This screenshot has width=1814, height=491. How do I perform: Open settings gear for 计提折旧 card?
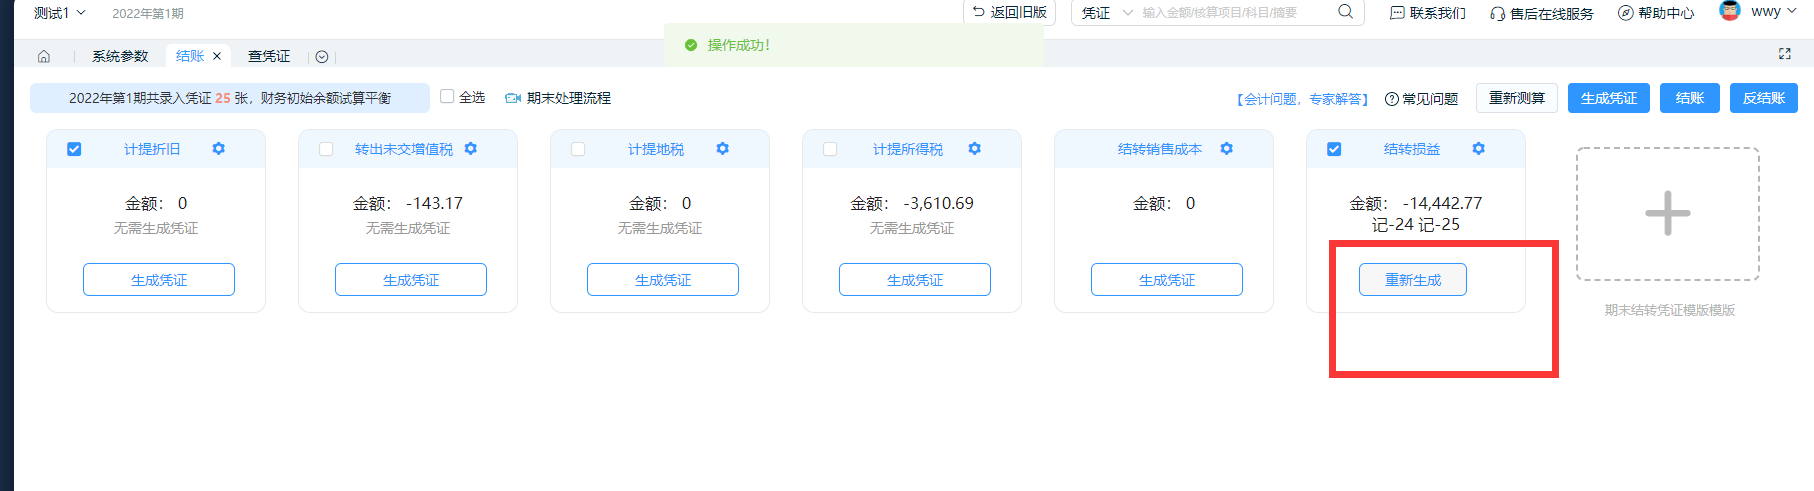[x=219, y=149]
